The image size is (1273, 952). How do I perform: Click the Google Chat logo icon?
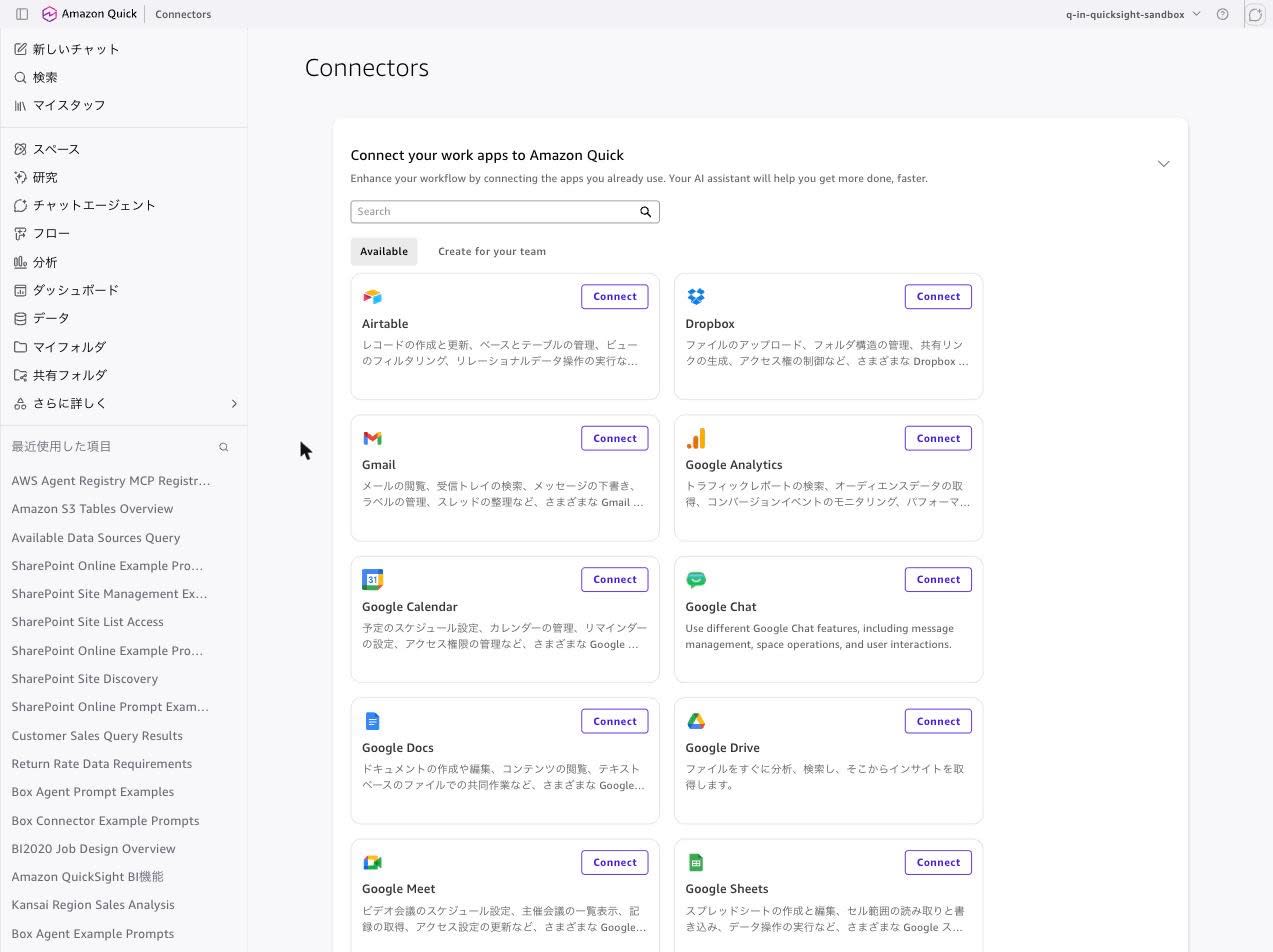point(696,579)
